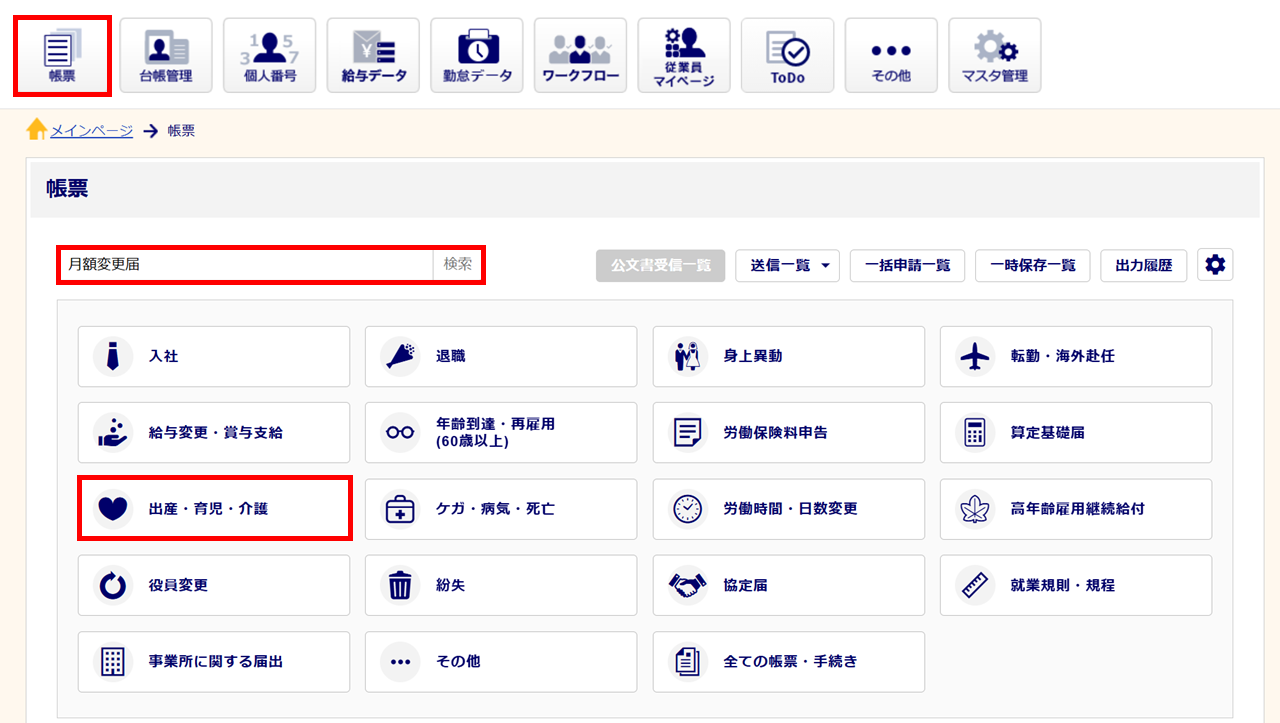The width and height of the screenshot is (1280, 723).
Task: Open the gear settings button
Action: pos(1215,265)
